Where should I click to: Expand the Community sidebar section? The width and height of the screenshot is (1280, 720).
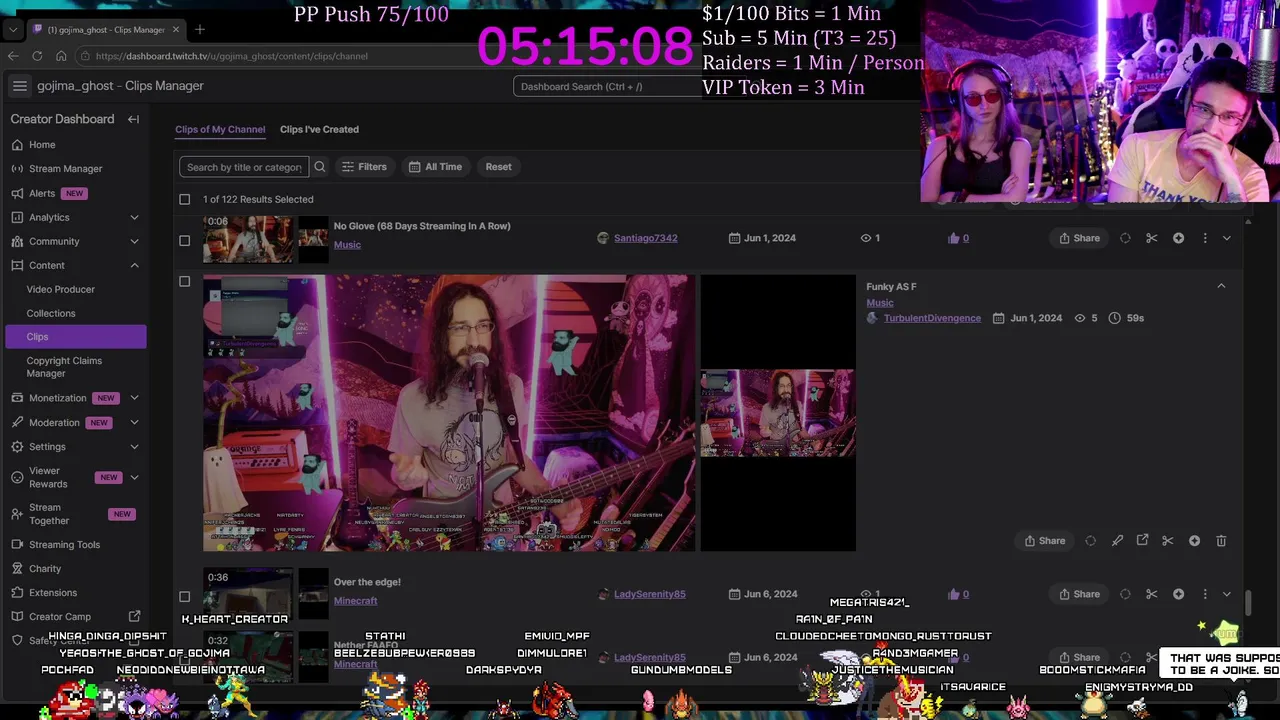click(x=134, y=241)
